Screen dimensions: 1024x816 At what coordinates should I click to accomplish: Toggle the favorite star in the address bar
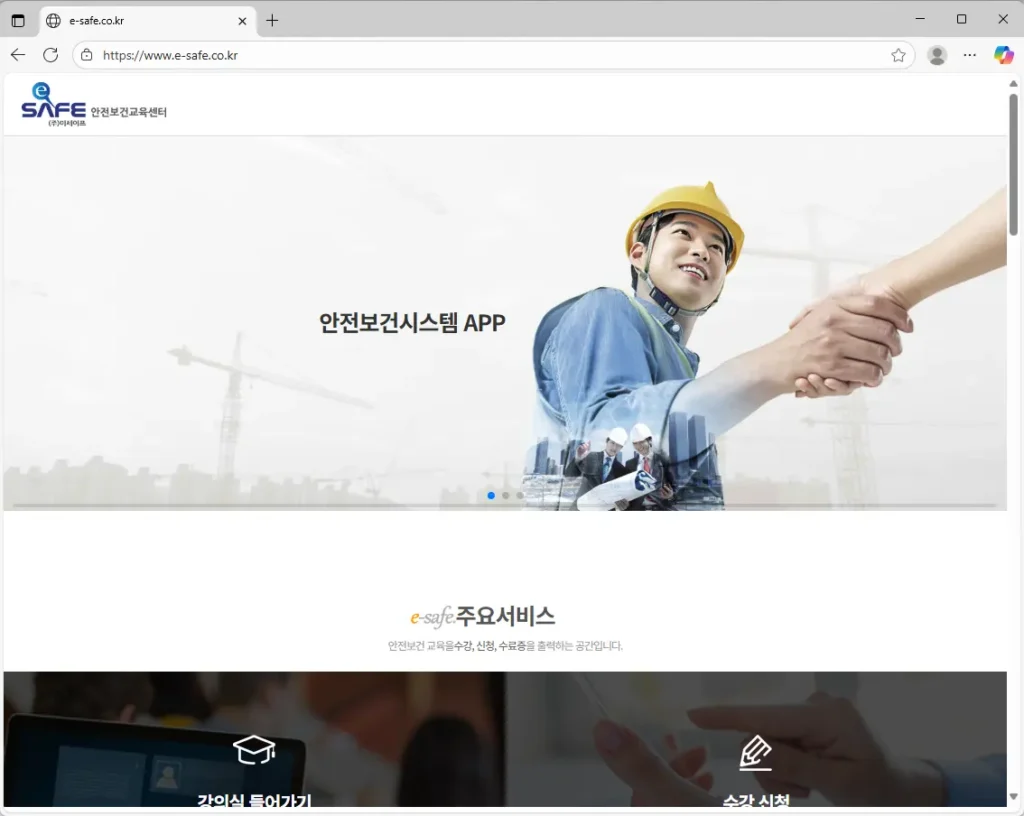[x=898, y=56]
